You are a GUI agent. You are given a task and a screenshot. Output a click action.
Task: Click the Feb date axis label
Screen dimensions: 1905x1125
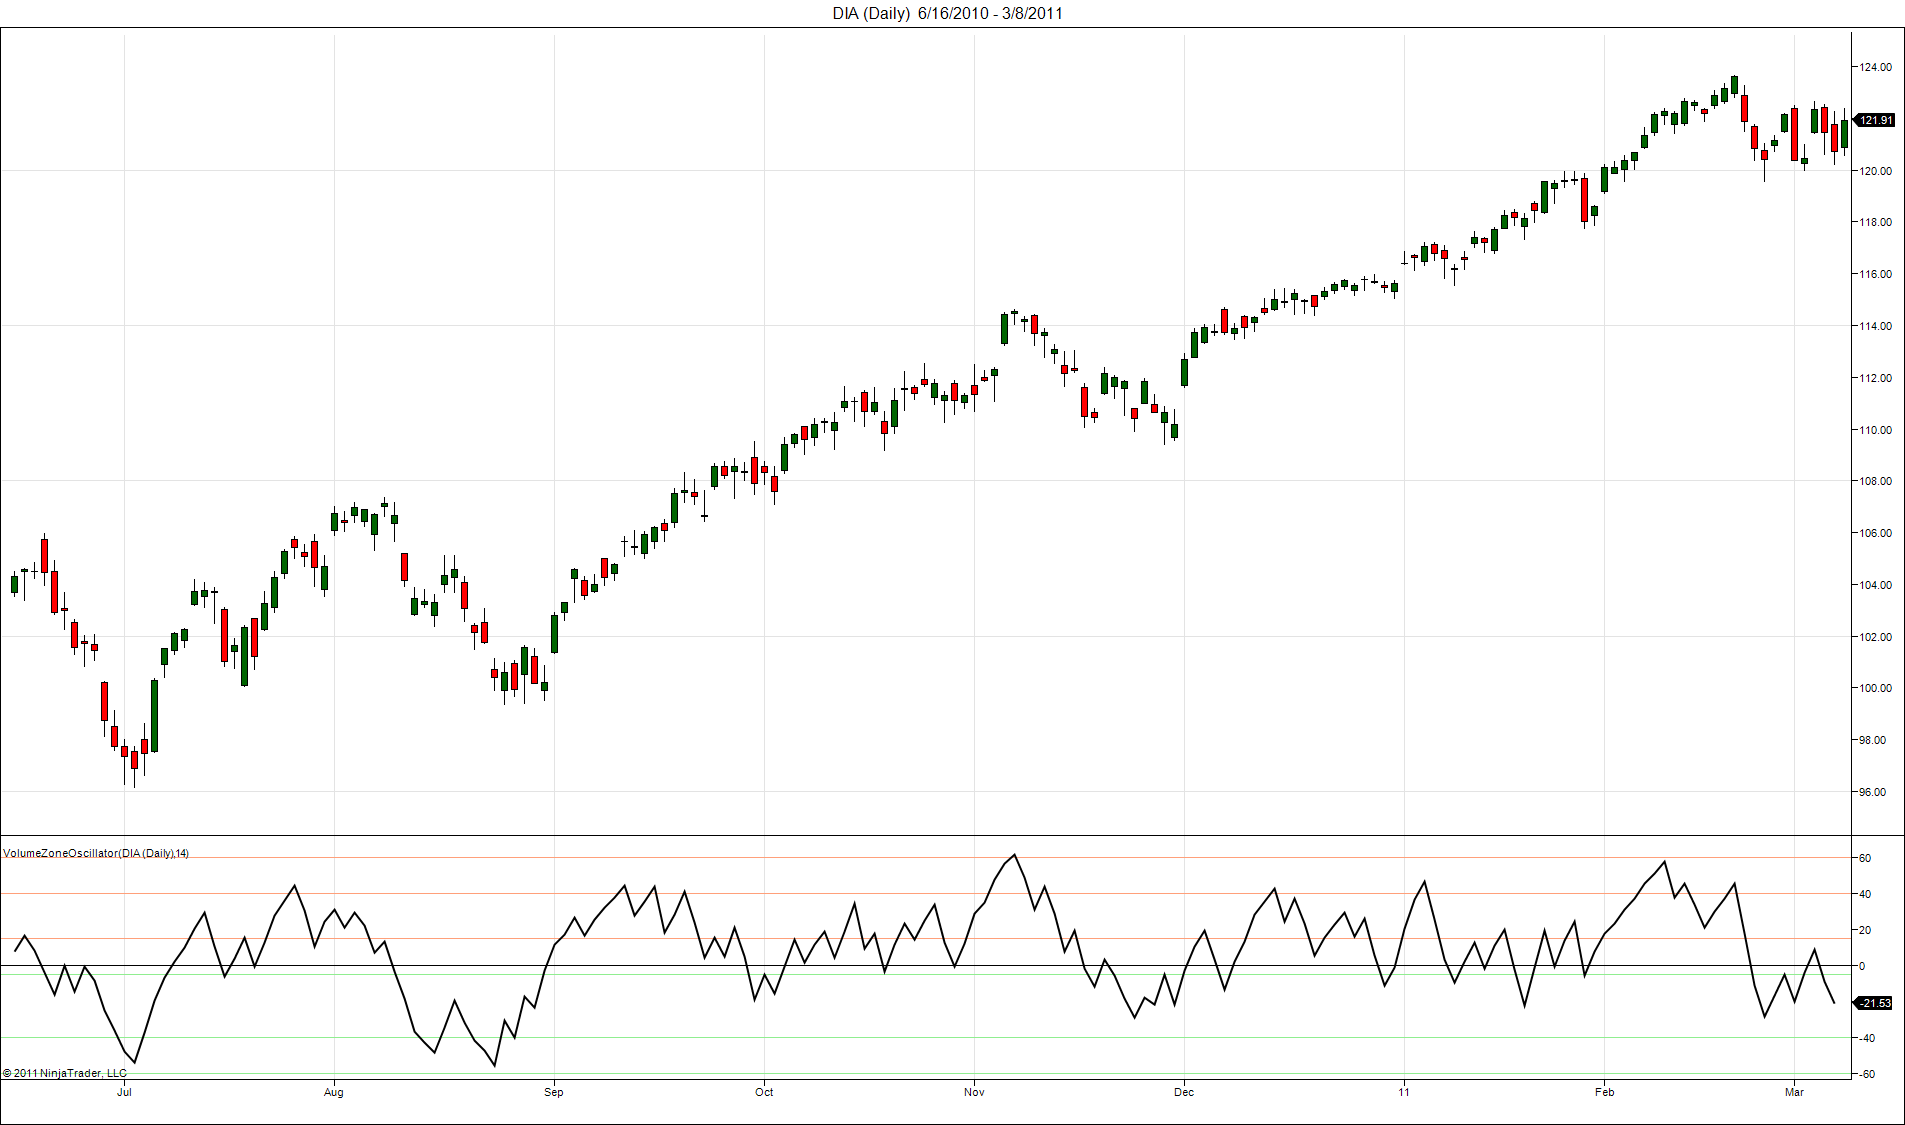coord(1604,1092)
